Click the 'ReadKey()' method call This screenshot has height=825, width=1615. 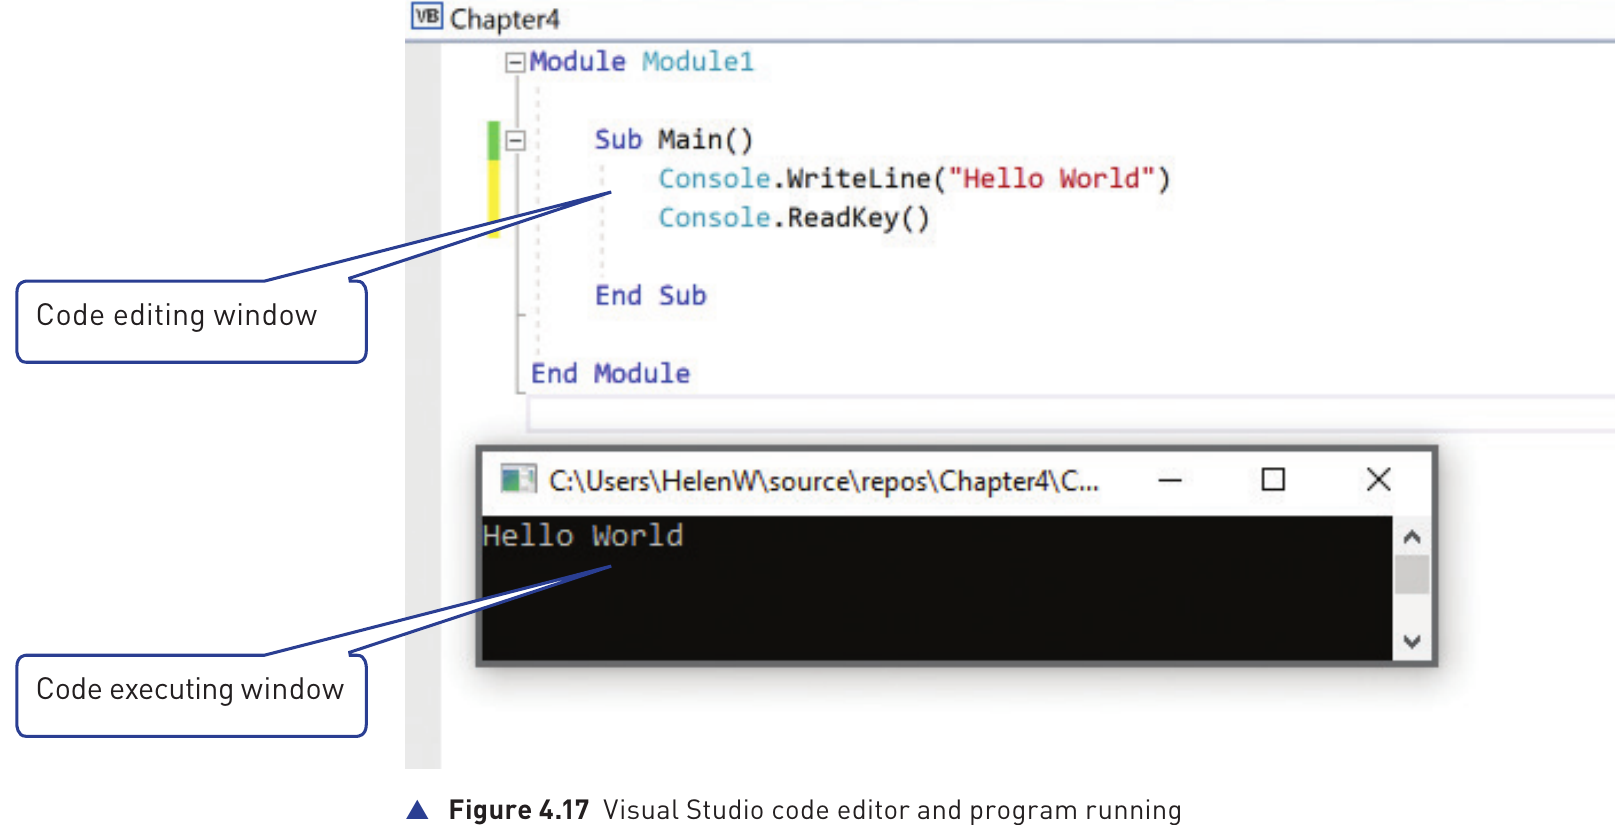(x=859, y=217)
